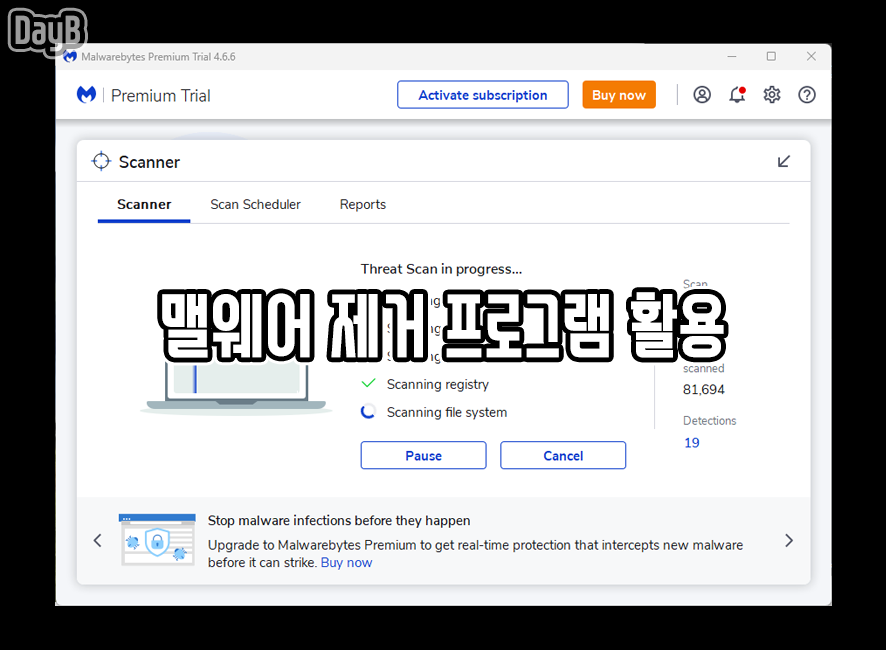Collapse the Scanner panel with corner arrow
886x650 pixels.
click(784, 161)
